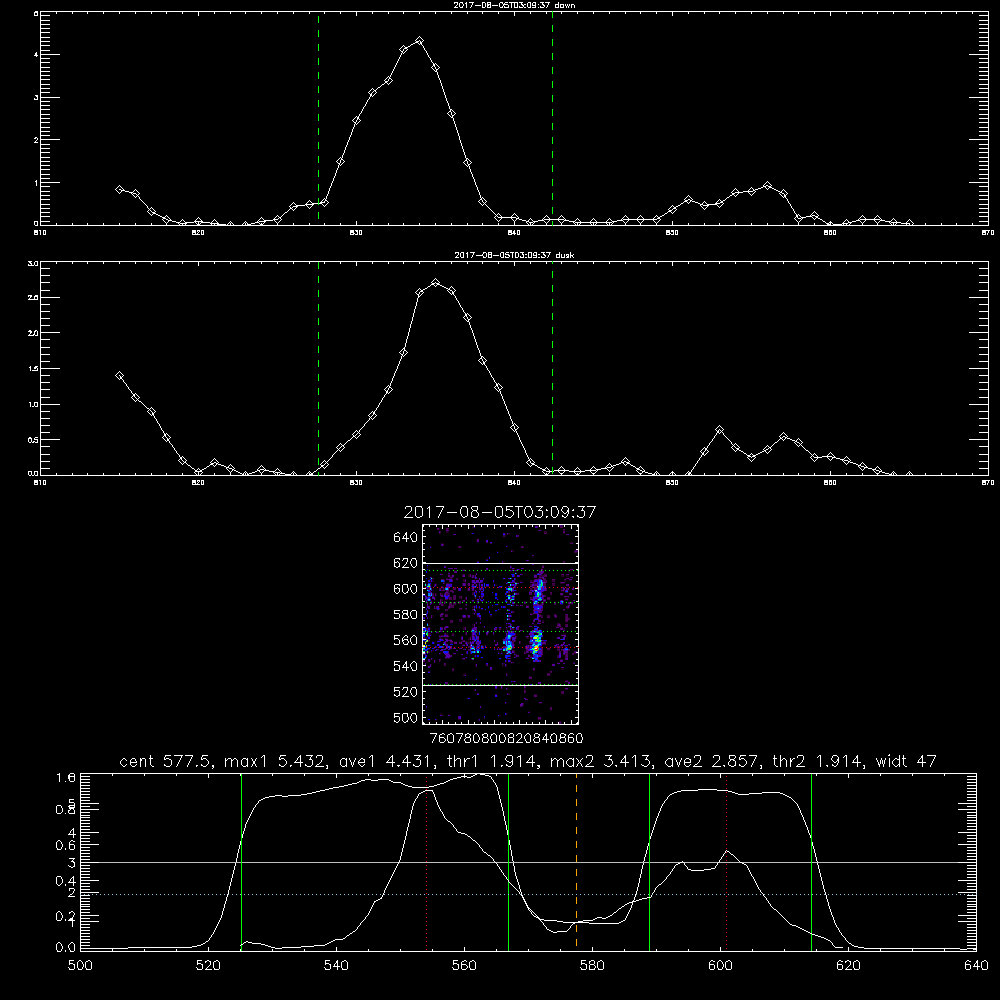
Task: Click the bottom plot x-axis label 580
Action: pyautogui.click(x=592, y=966)
